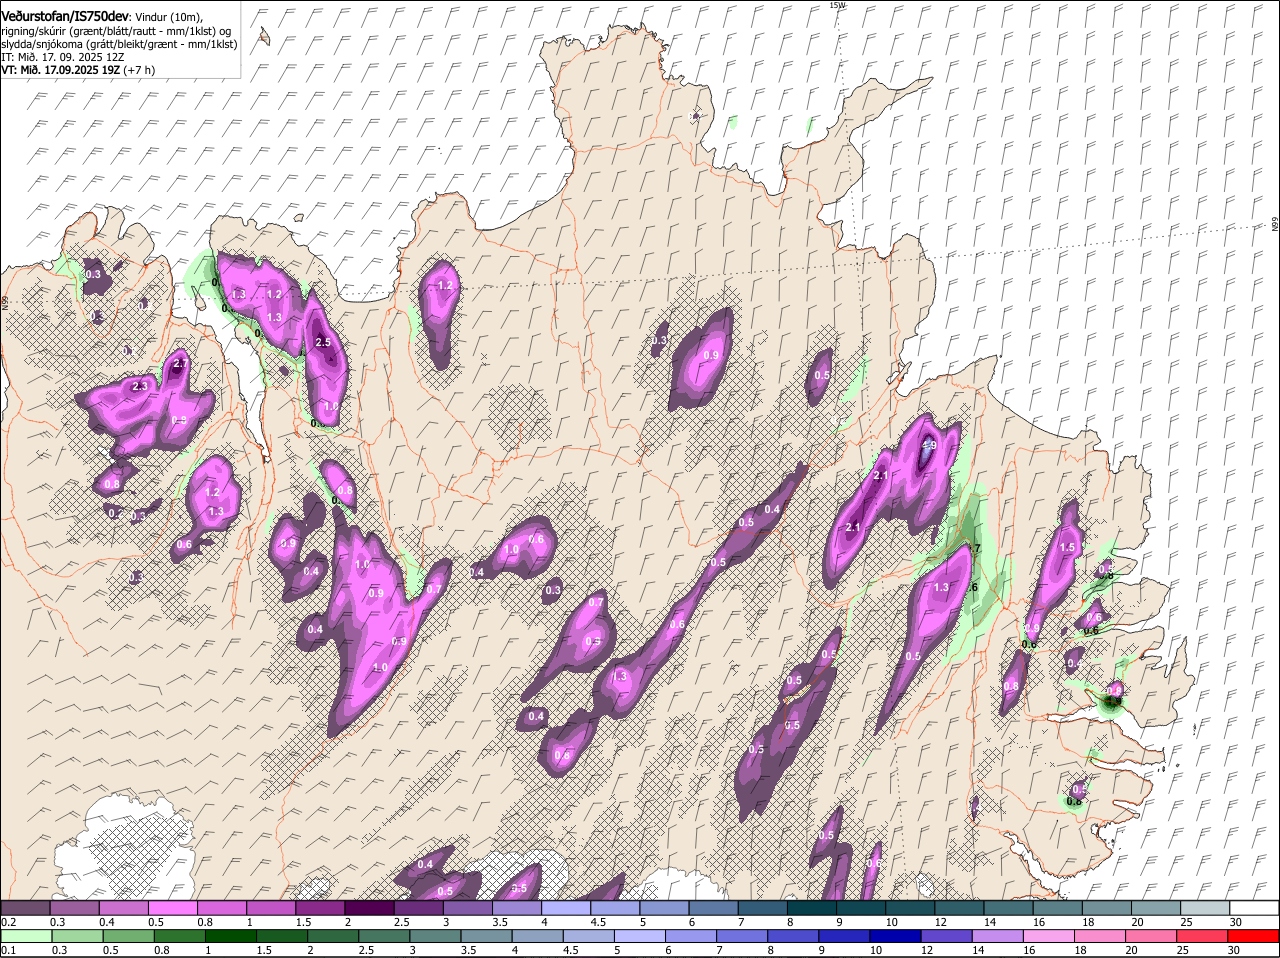Click the IT: Mið. 17. 09. 2025 12Z line
This screenshot has width=1280, height=958.
62,57
